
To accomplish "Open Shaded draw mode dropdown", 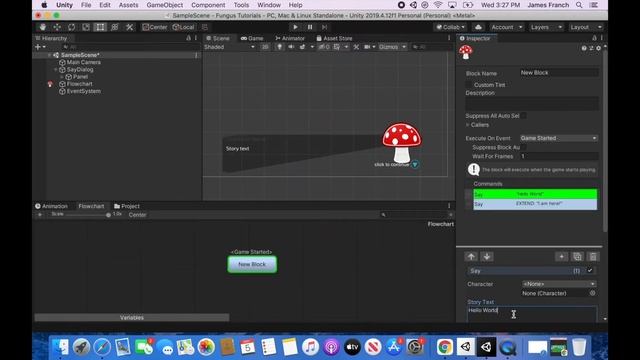I will pos(229,47).
